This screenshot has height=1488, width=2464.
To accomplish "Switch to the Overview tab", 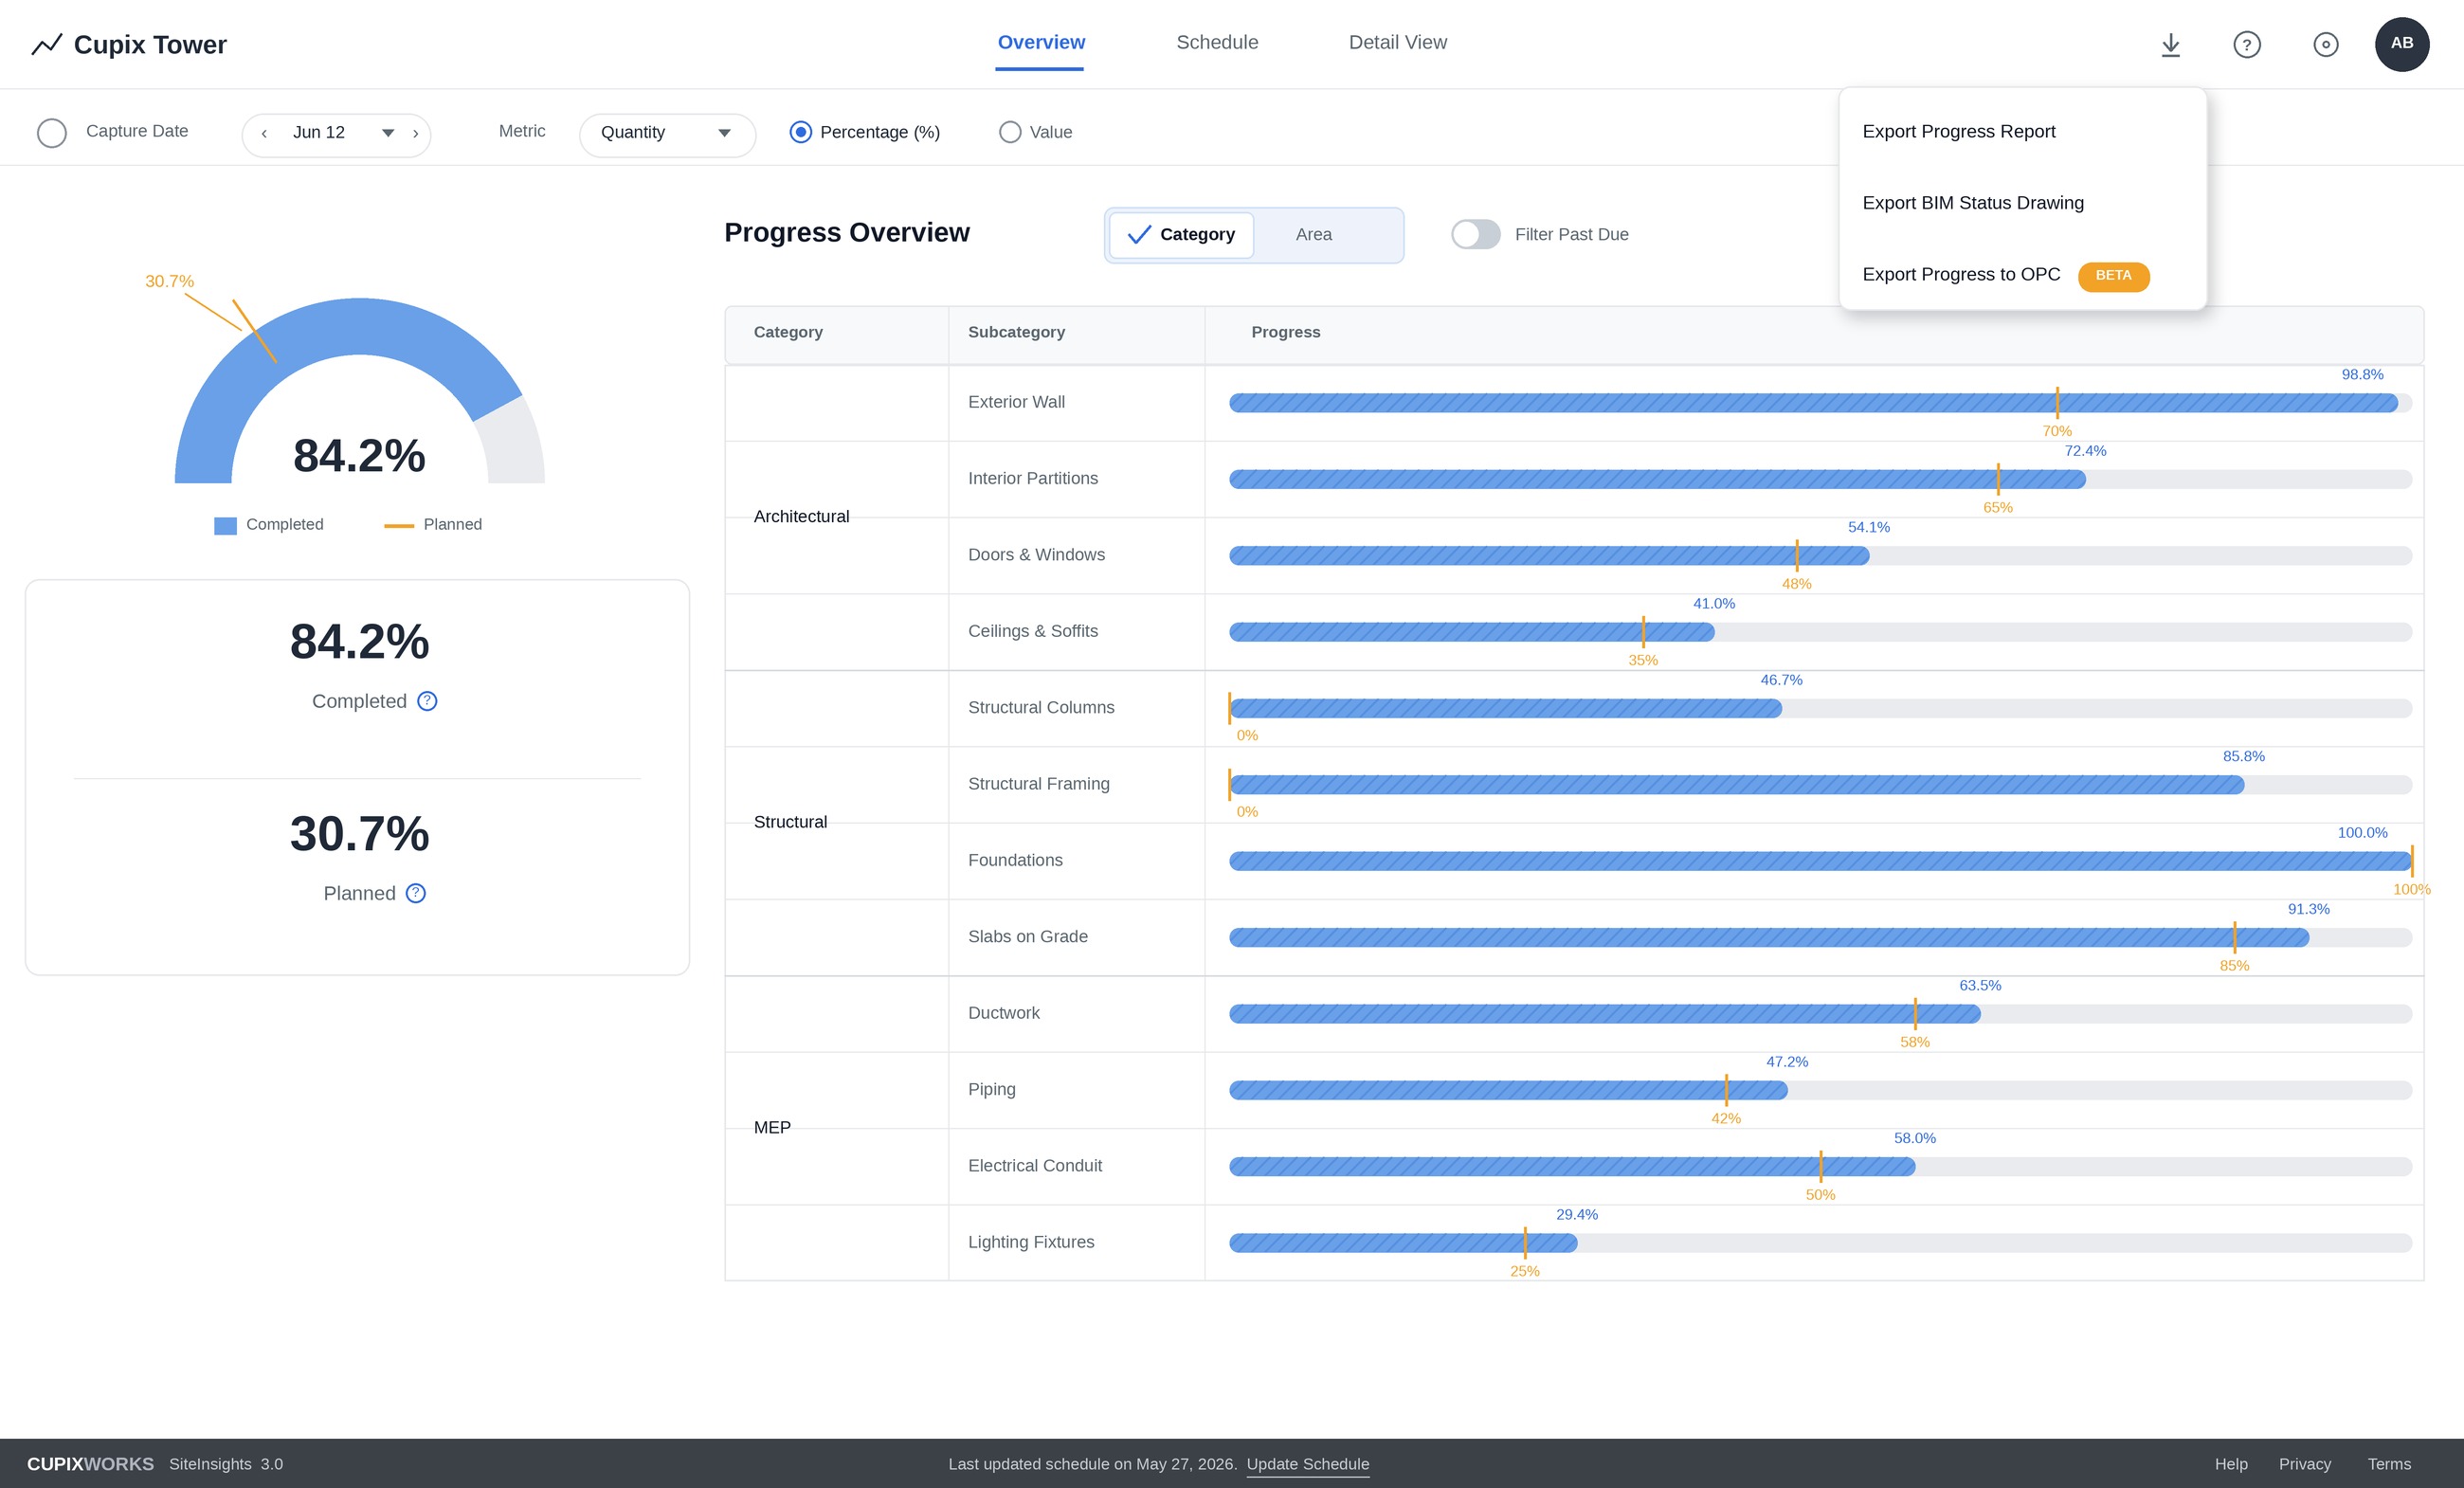I will coord(1041,43).
